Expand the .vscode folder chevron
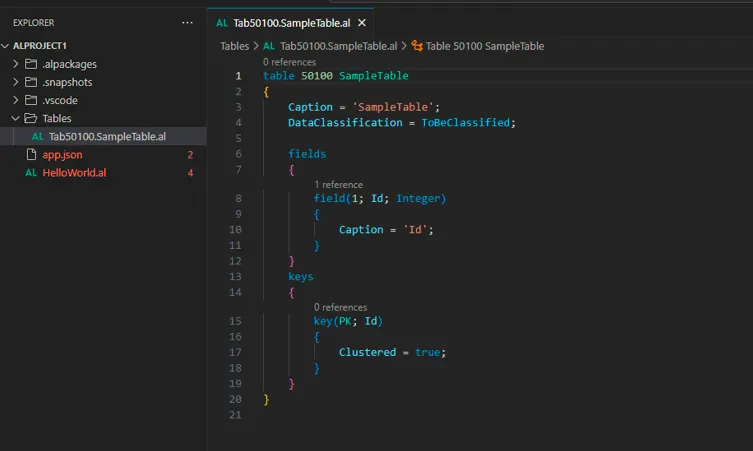This screenshot has height=451, width=753. [15, 100]
